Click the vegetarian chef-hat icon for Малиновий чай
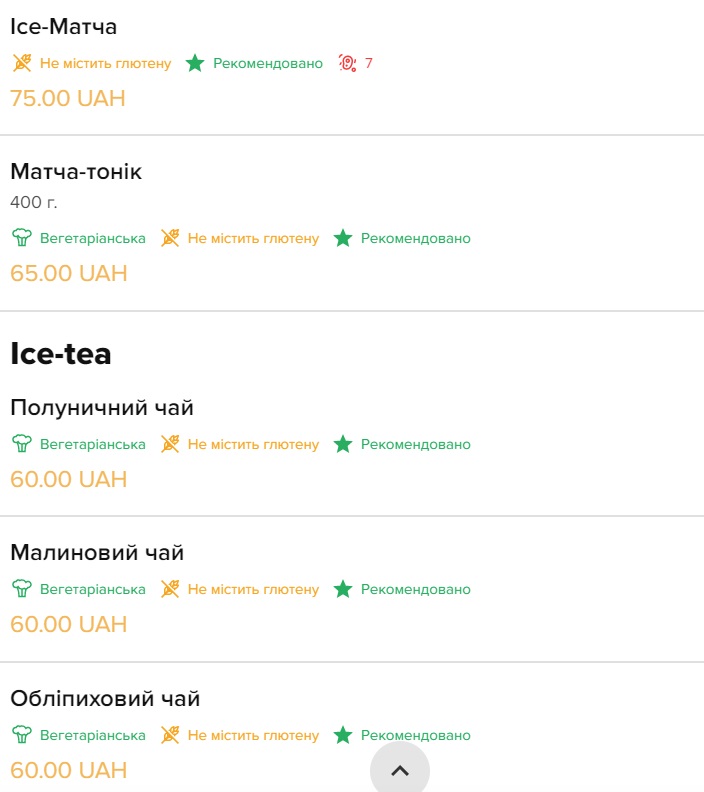Image resolution: width=704 pixels, height=792 pixels. (22, 589)
